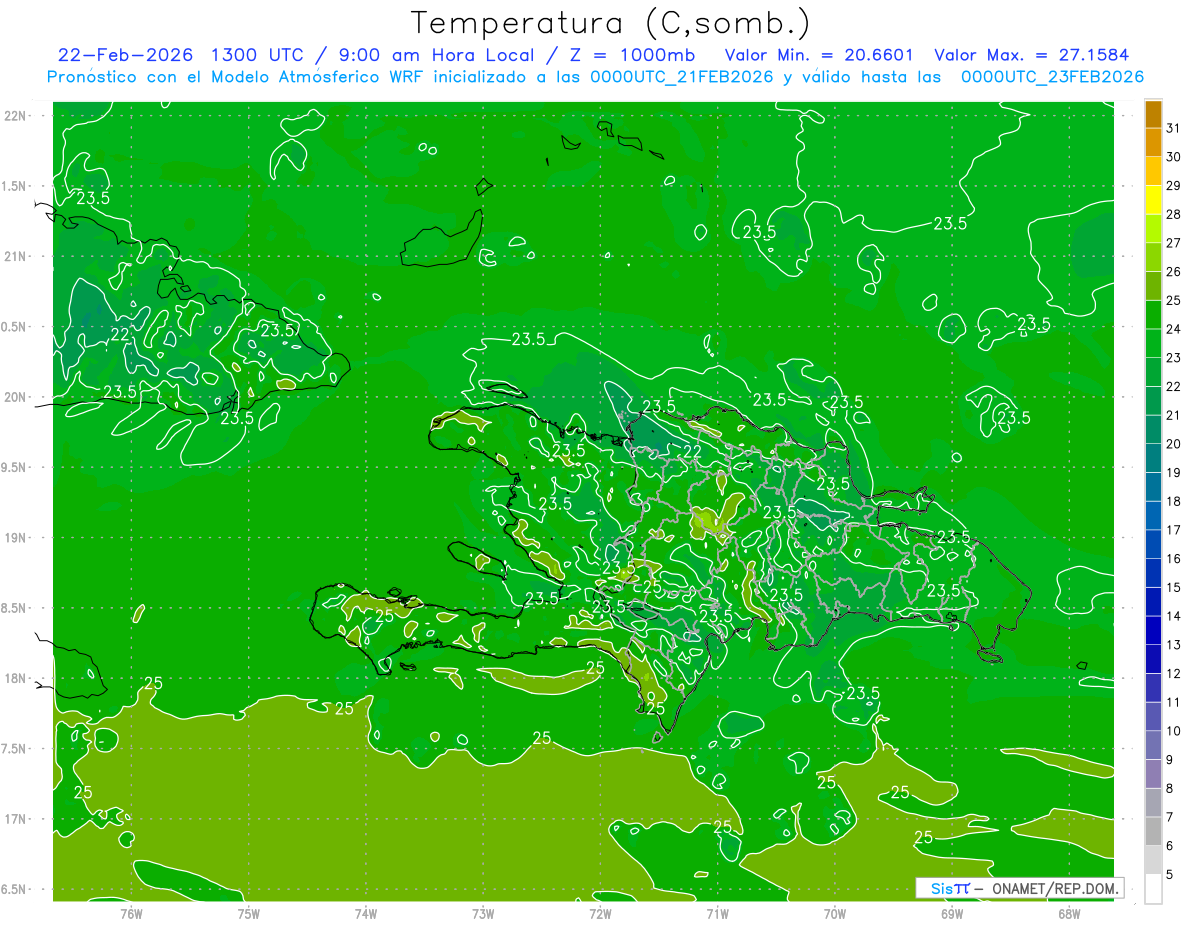Image resolution: width=1200 pixels, height=927 pixels.
Task: Click the '72W' longitude axis label
Action: coord(600,914)
